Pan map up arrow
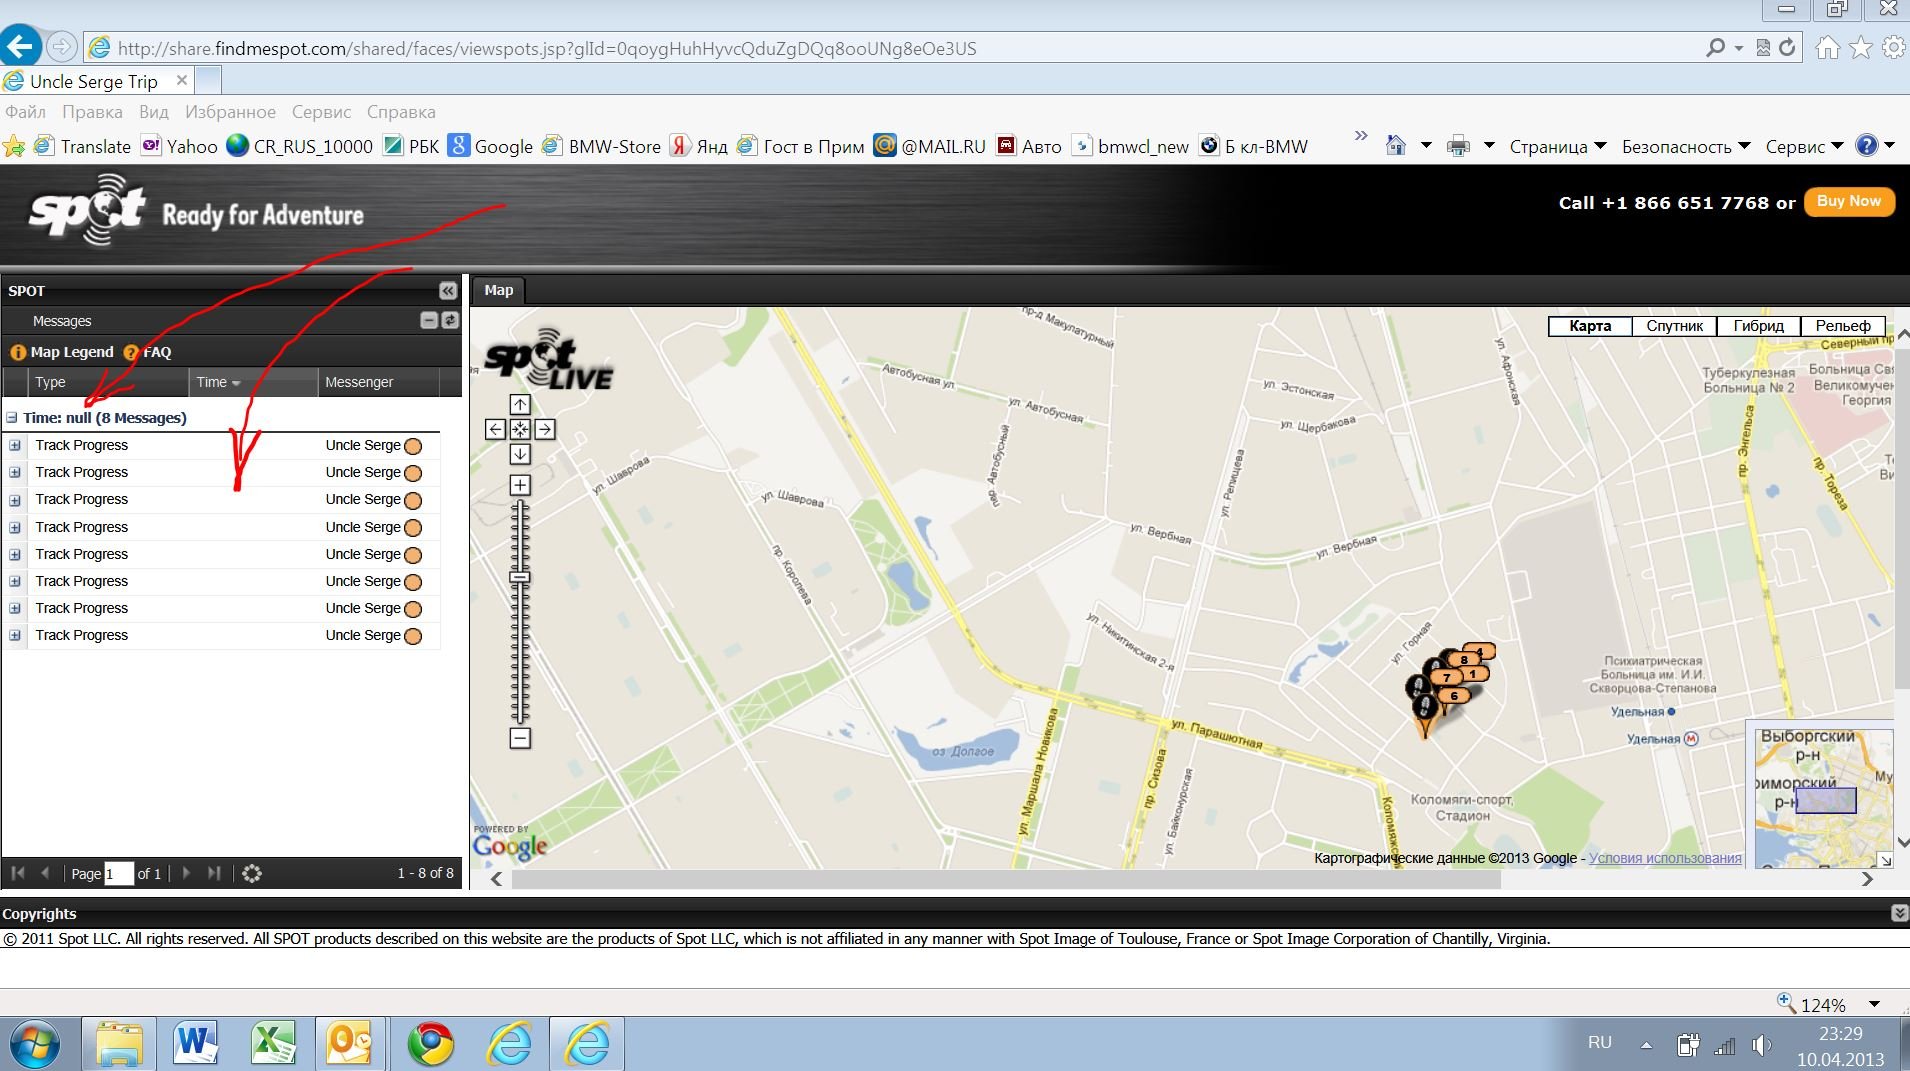Image resolution: width=1910 pixels, height=1071 pixels. [x=520, y=404]
